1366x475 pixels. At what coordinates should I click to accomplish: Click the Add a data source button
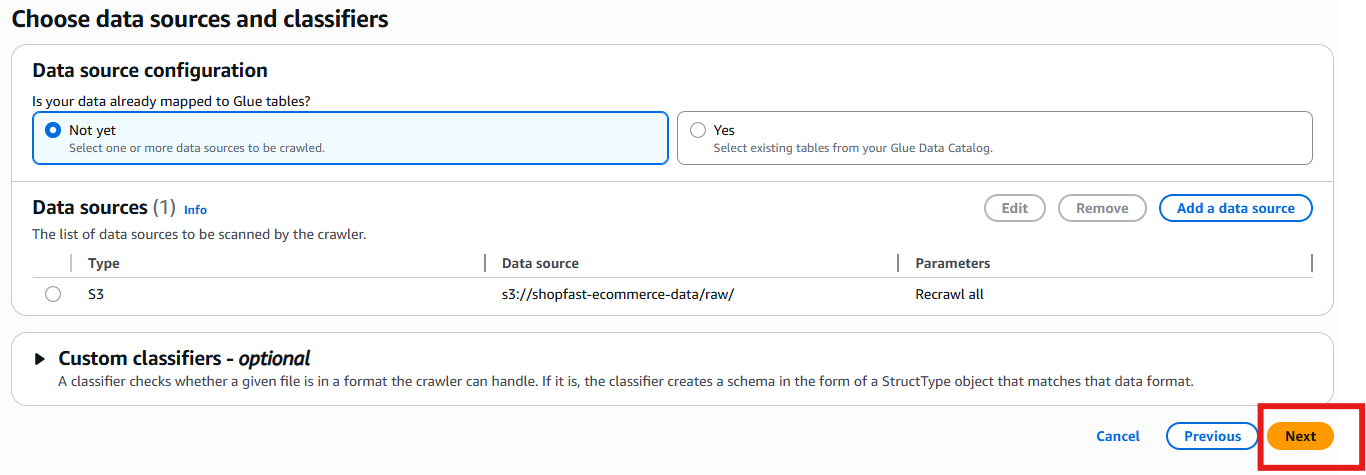(x=1235, y=208)
